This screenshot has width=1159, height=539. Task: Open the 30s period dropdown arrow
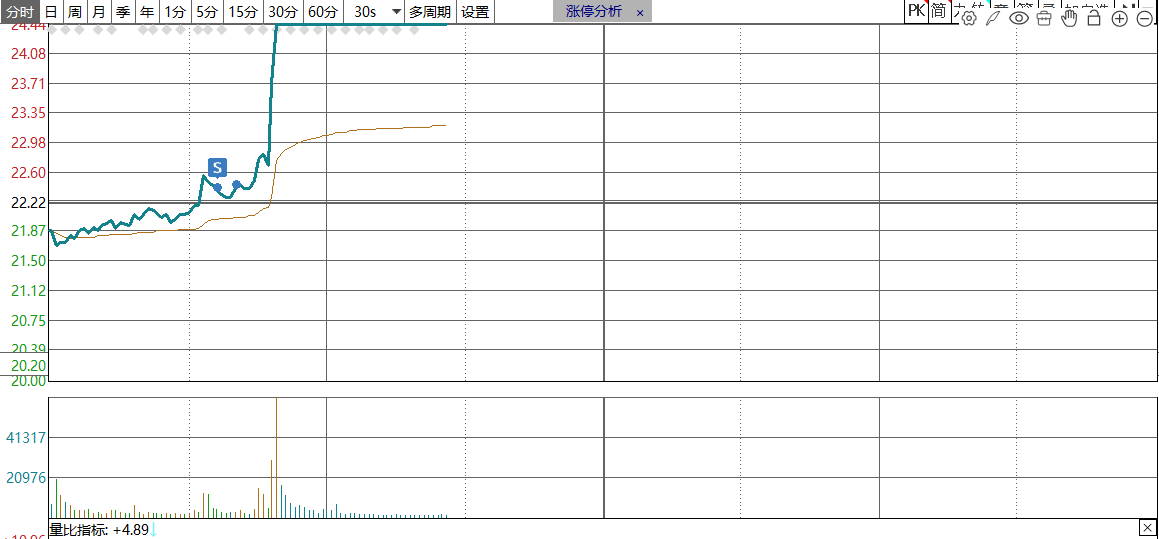click(396, 12)
